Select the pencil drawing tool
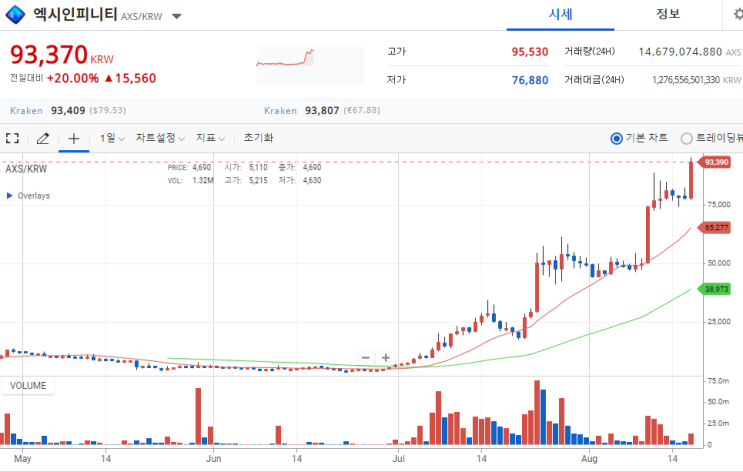743x472 pixels. [x=43, y=138]
